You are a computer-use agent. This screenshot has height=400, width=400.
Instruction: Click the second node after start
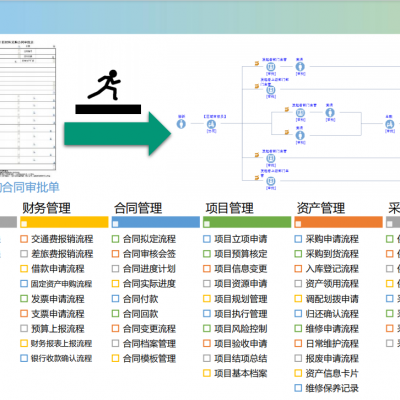(211, 125)
